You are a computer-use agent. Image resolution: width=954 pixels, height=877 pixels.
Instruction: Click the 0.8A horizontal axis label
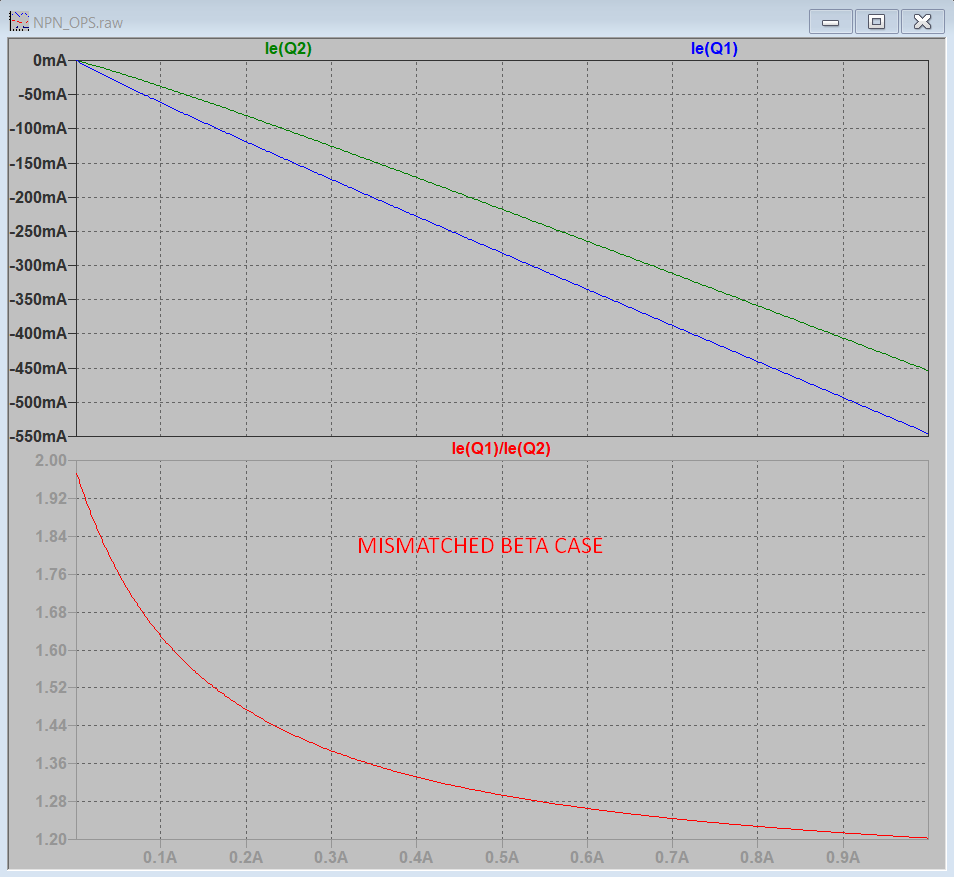[757, 858]
